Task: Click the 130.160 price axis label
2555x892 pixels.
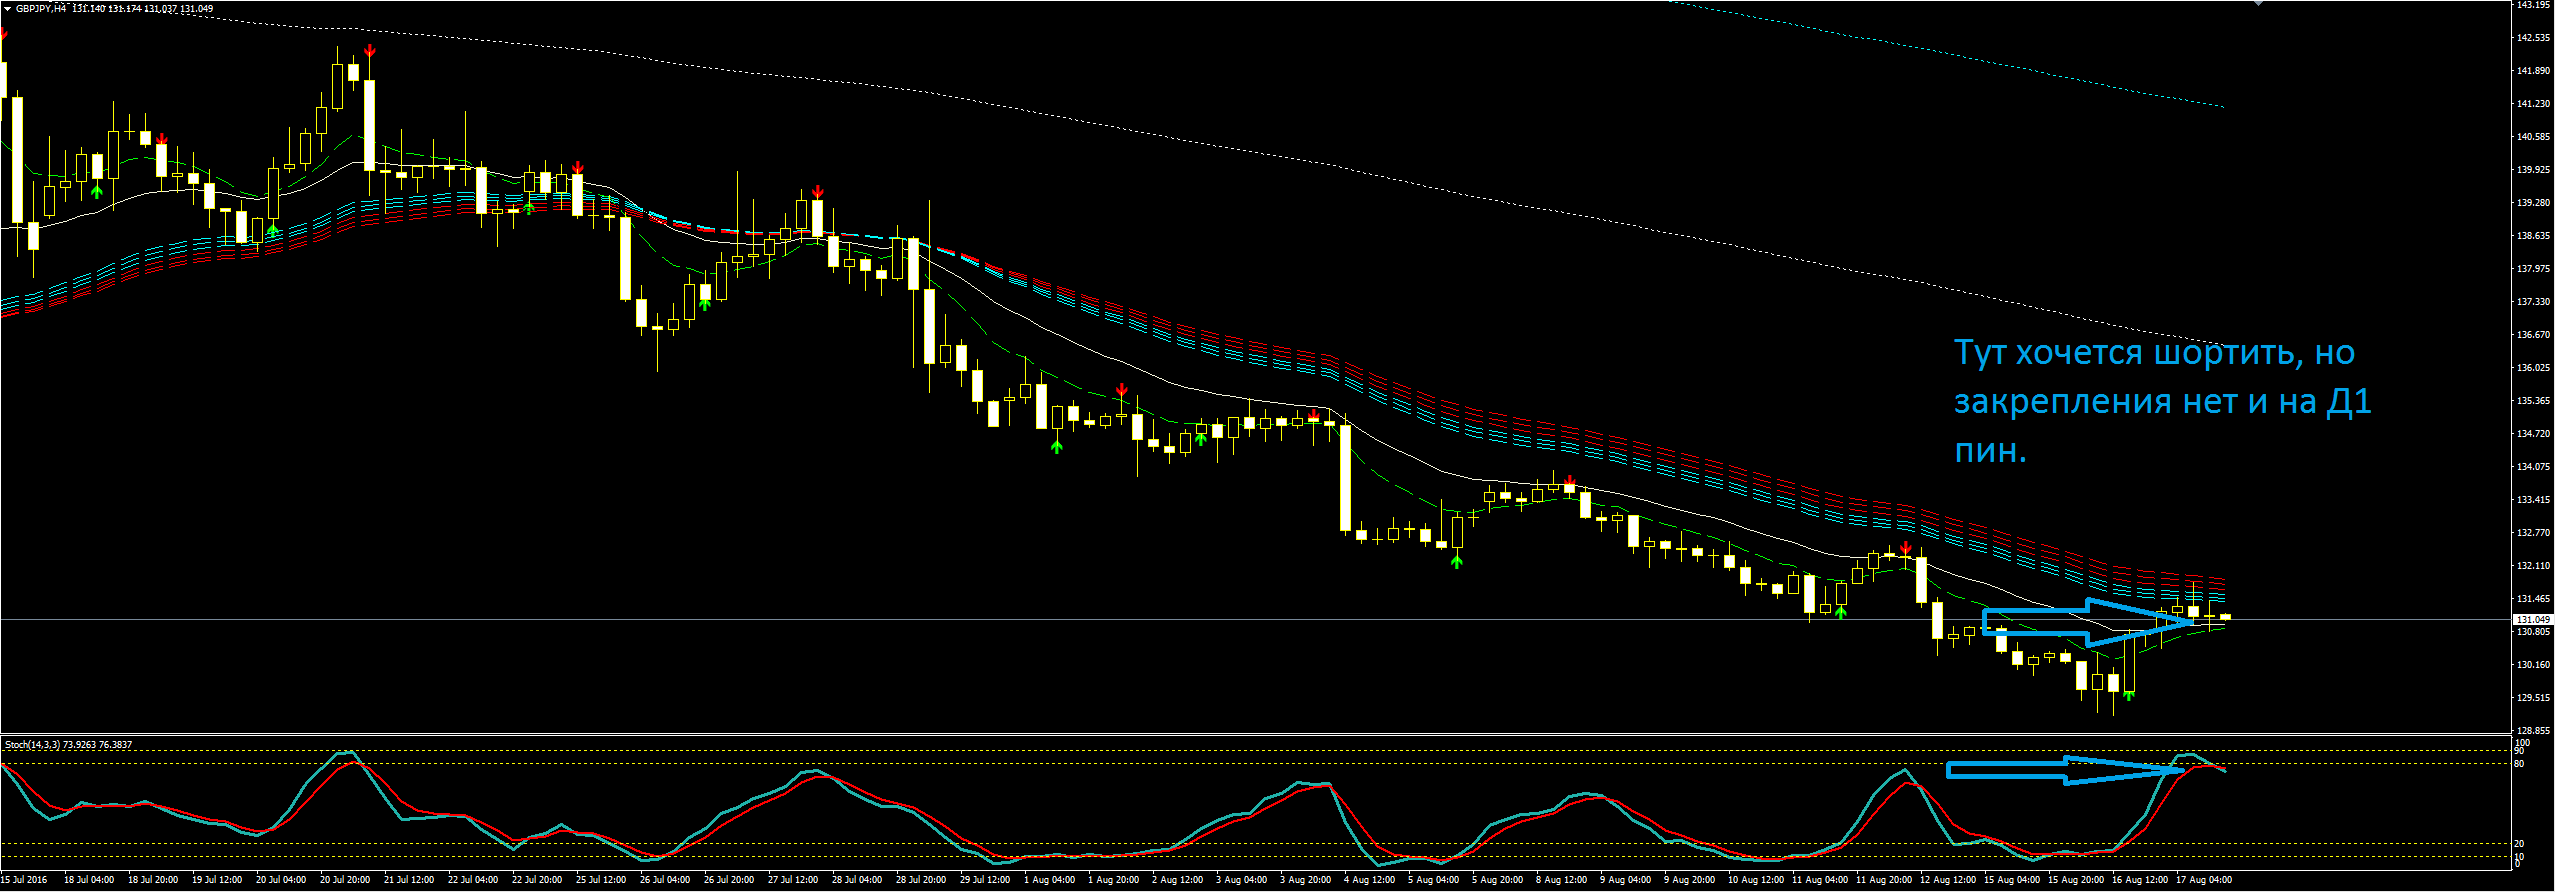Action: [x=2532, y=665]
